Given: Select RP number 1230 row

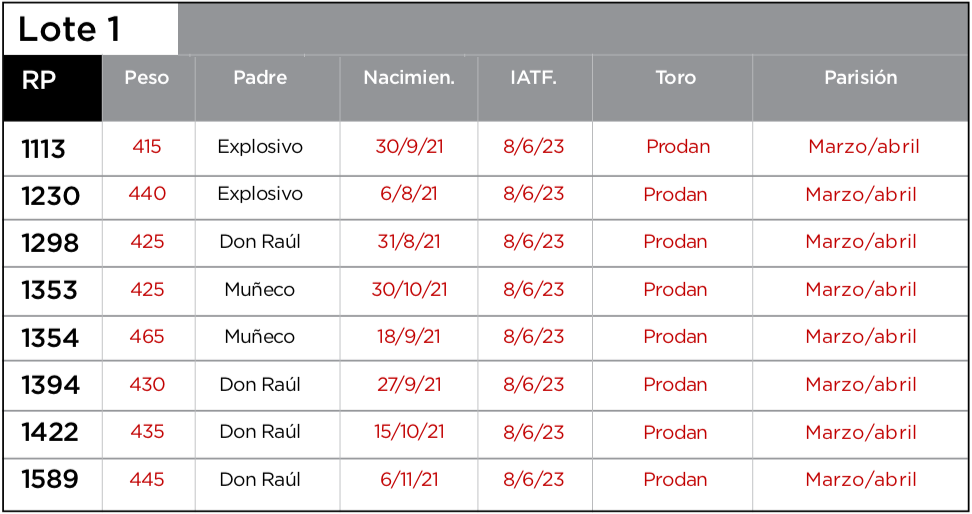Looking at the screenshot, I should tap(50, 196).
